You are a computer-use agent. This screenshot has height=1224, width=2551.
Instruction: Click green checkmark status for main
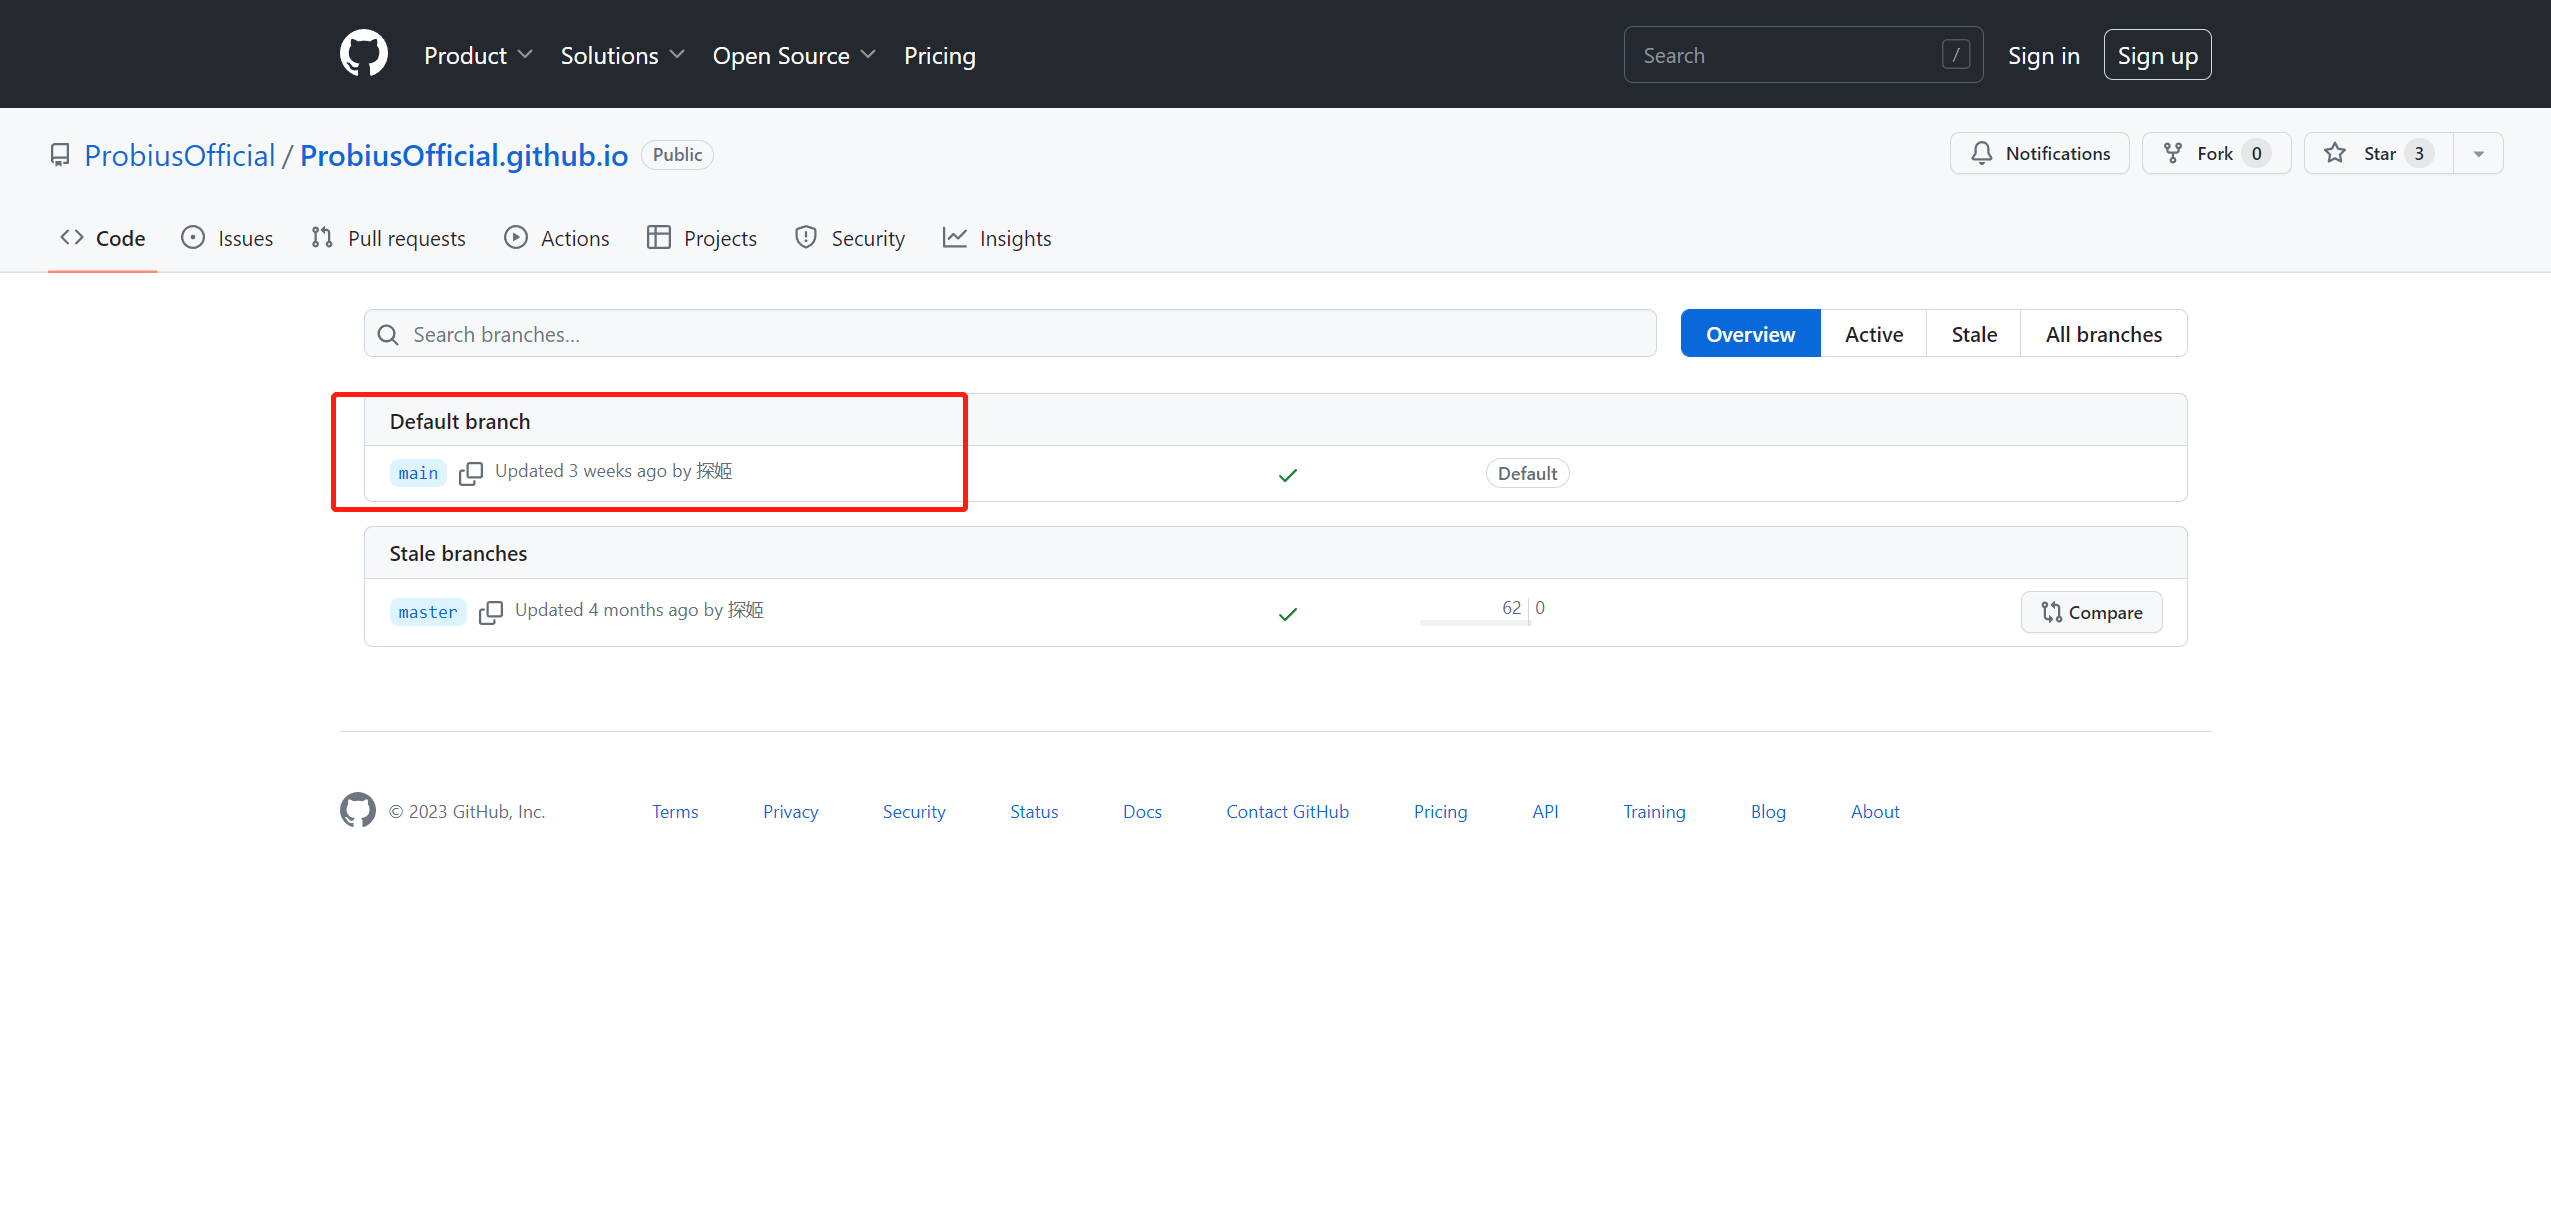tap(1287, 475)
